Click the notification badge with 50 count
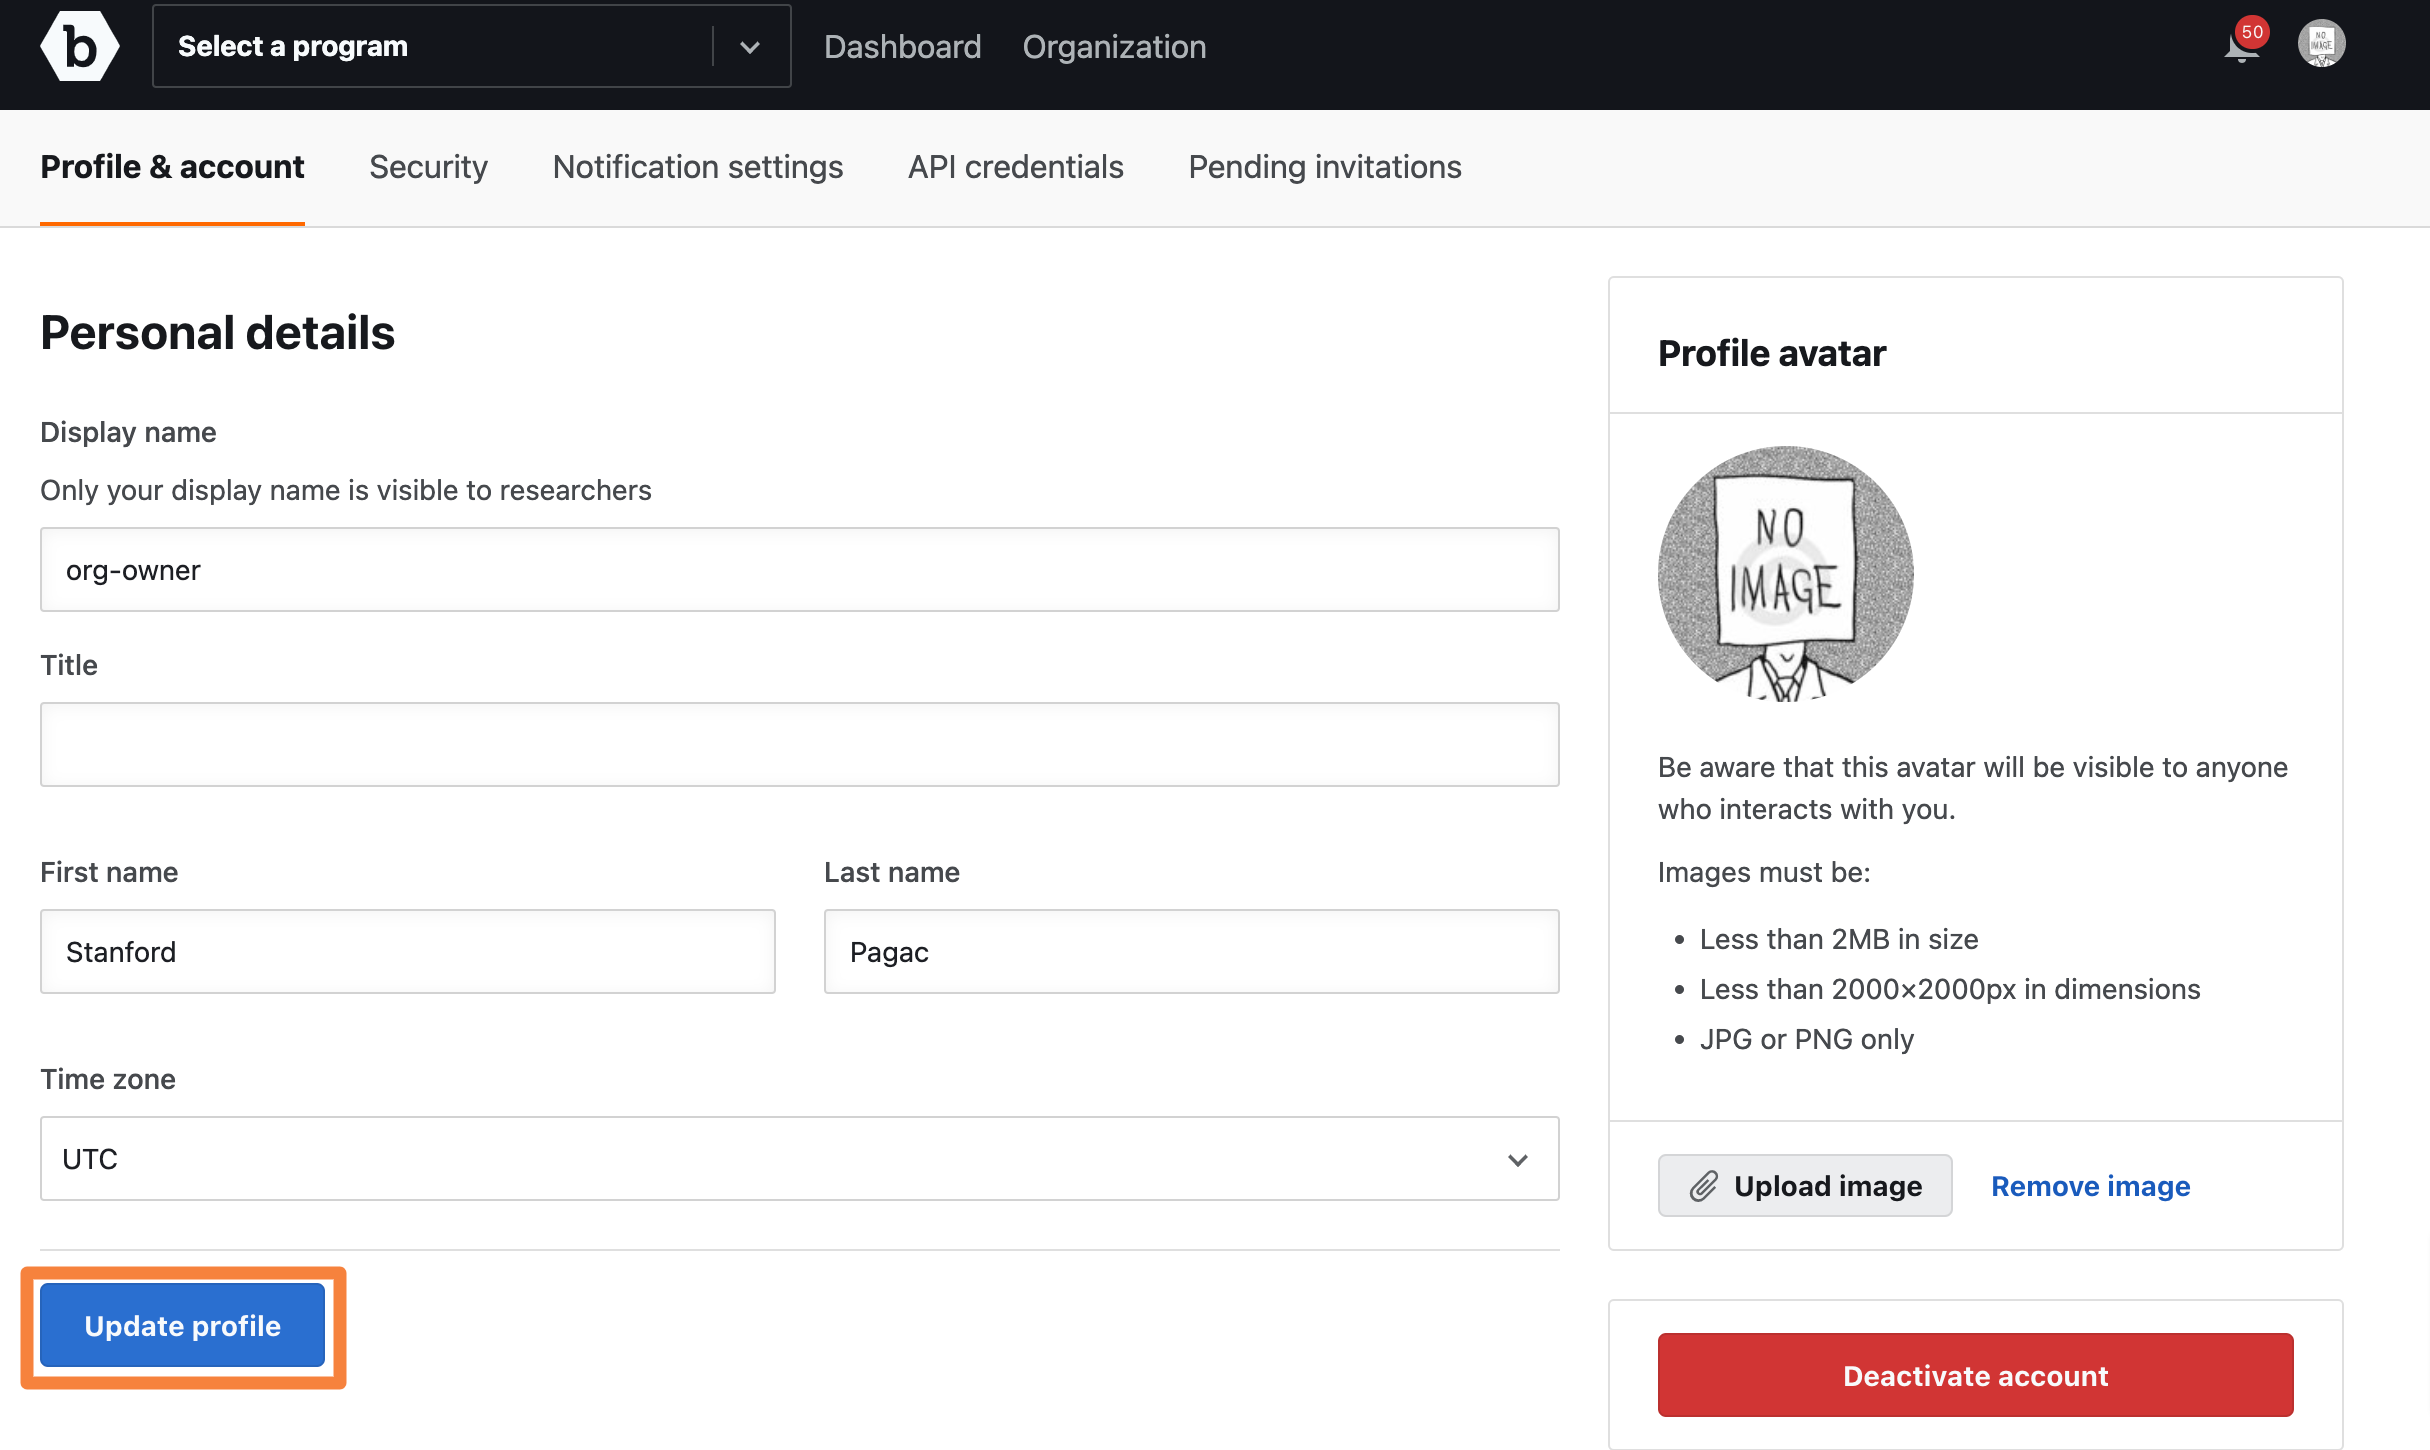This screenshot has height=1450, width=2430. 2251,31
